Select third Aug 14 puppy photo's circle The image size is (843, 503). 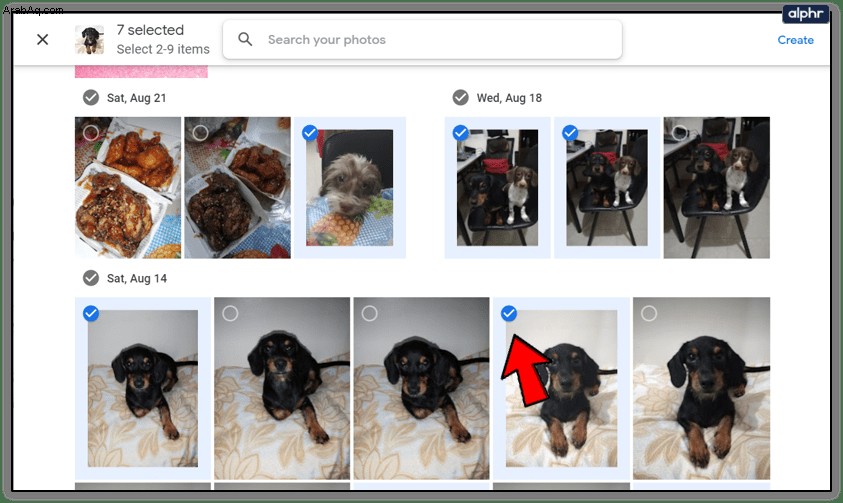coord(369,313)
